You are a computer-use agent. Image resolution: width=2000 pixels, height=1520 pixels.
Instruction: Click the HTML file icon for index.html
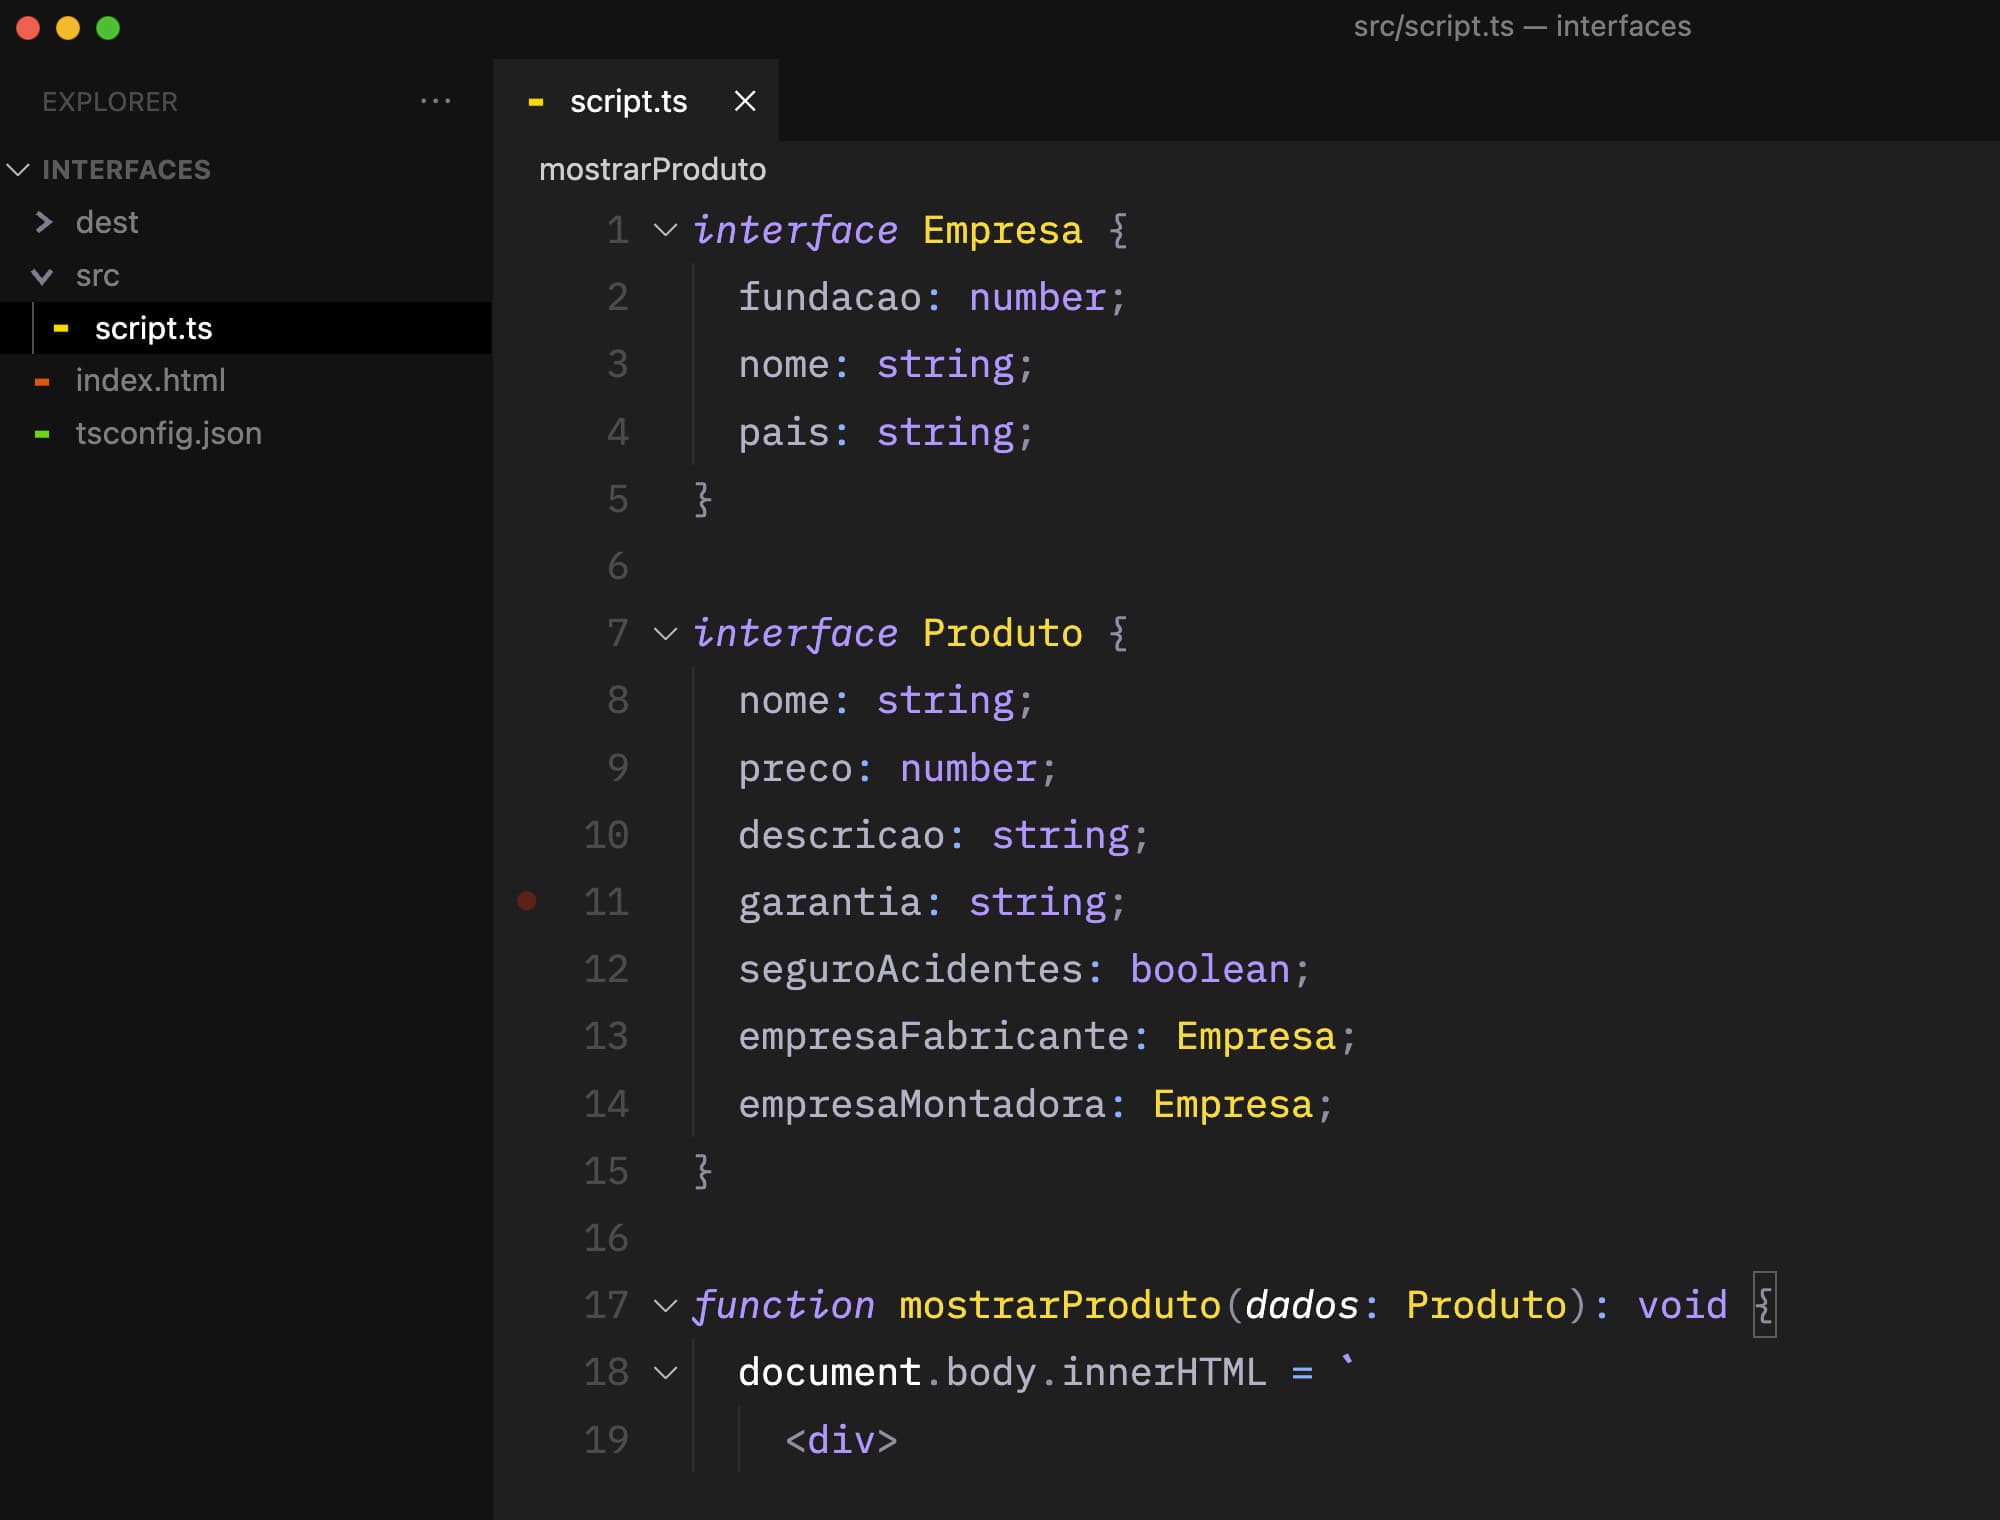click(x=54, y=380)
